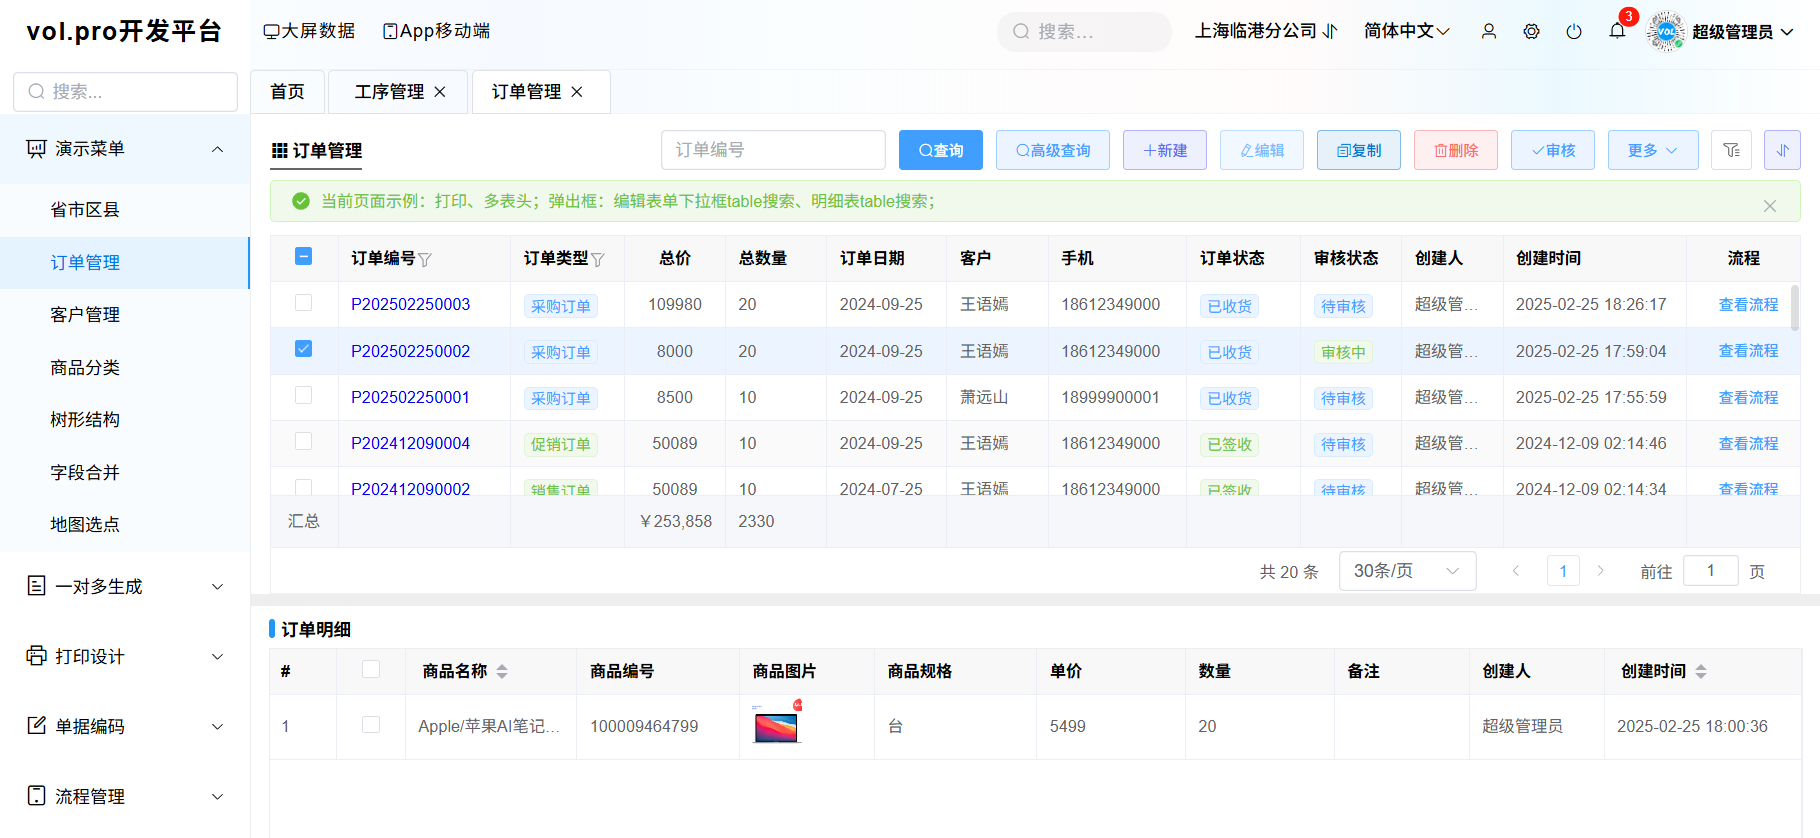Switch to the 首页 tab
The height and width of the screenshot is (838, 1820).
tap(287, 92)
